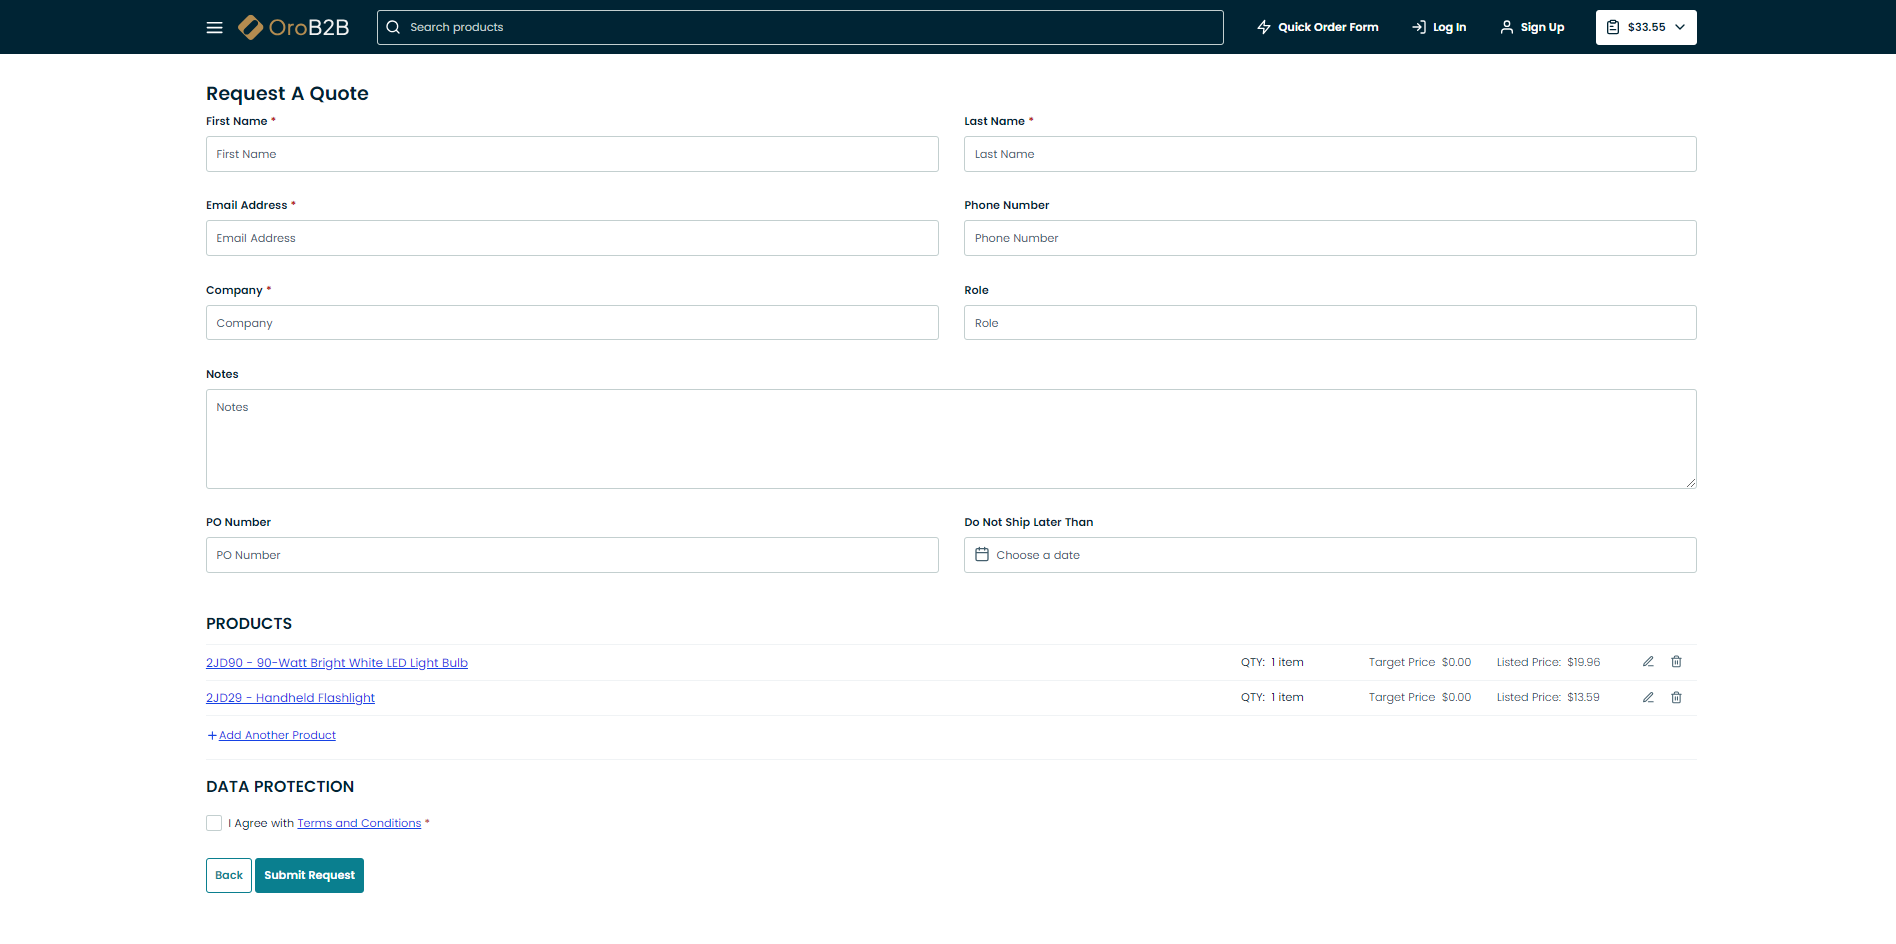Viewport: 1896px width, 944px height.
Task: Open the Terms and Conditions link
Action: tap(359, 823)
